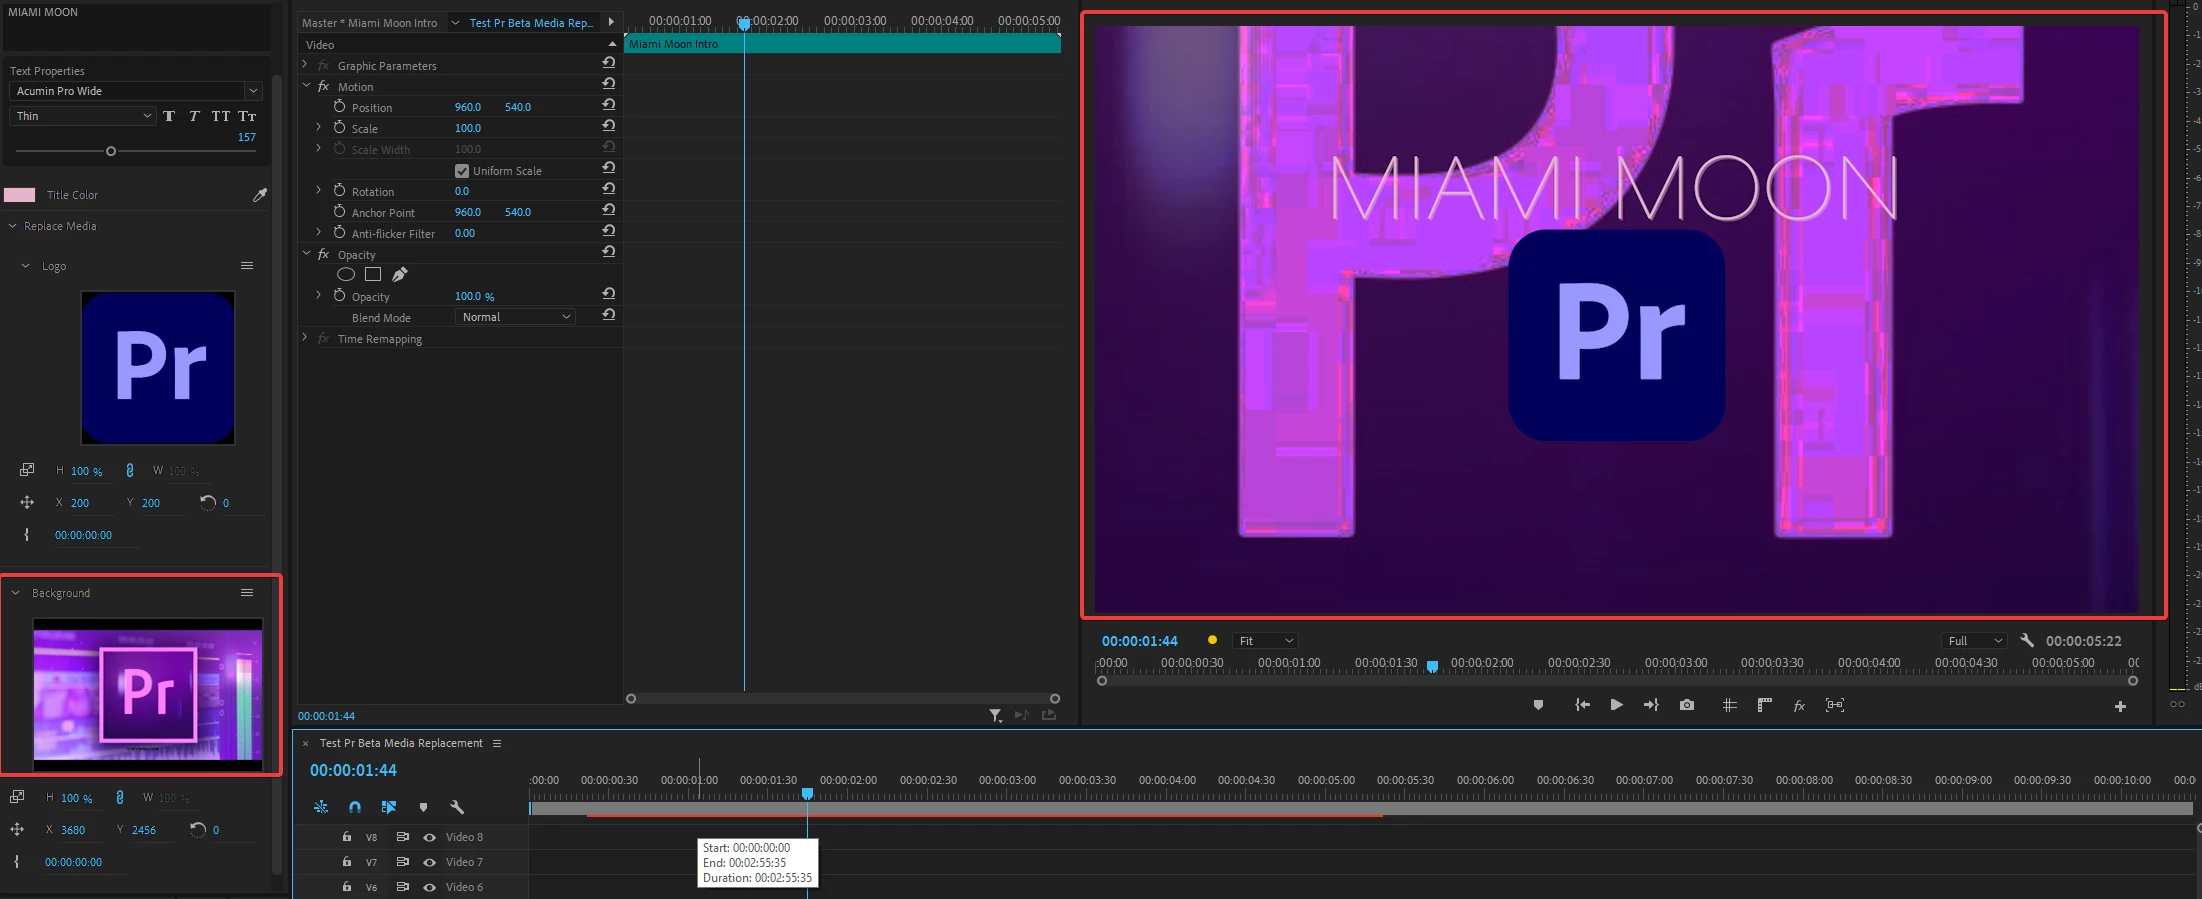The image size is (2202, 899).
Task: Click the MIAMI MOON title text field
Action: [x=137, y=26]
